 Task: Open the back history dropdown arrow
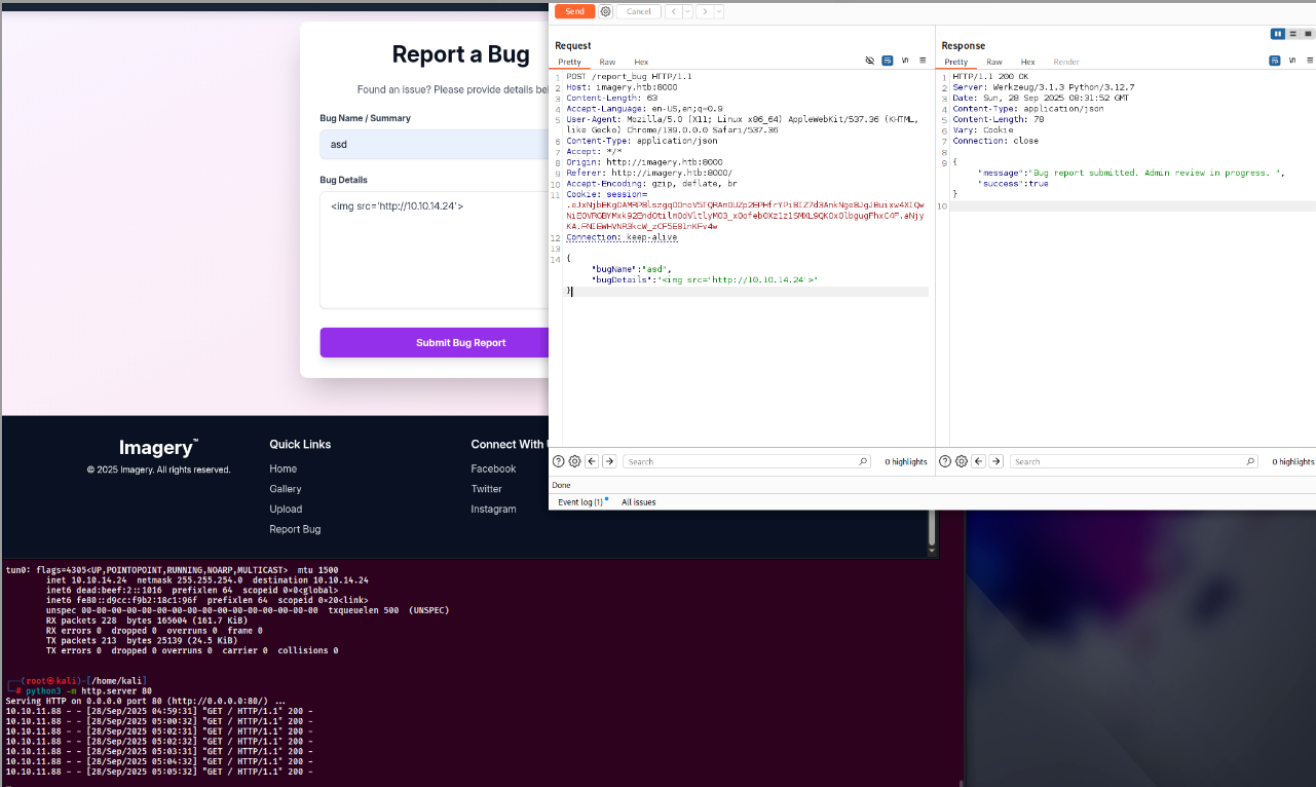(687, 11)
